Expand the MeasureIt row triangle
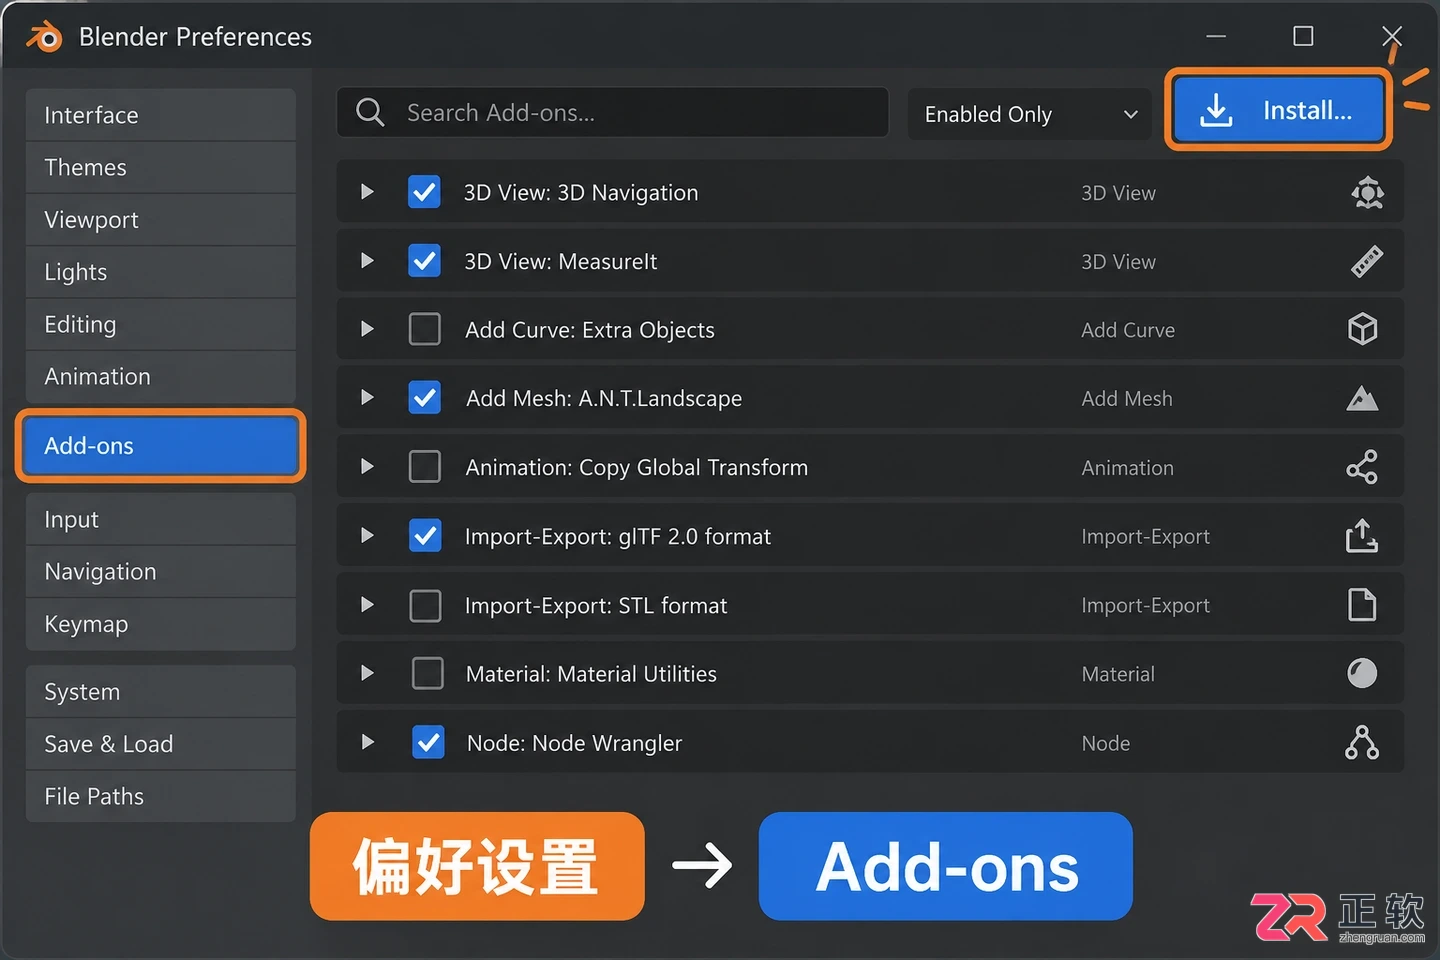This screenshot has height=960, width=1440. (x=367, y=260)
